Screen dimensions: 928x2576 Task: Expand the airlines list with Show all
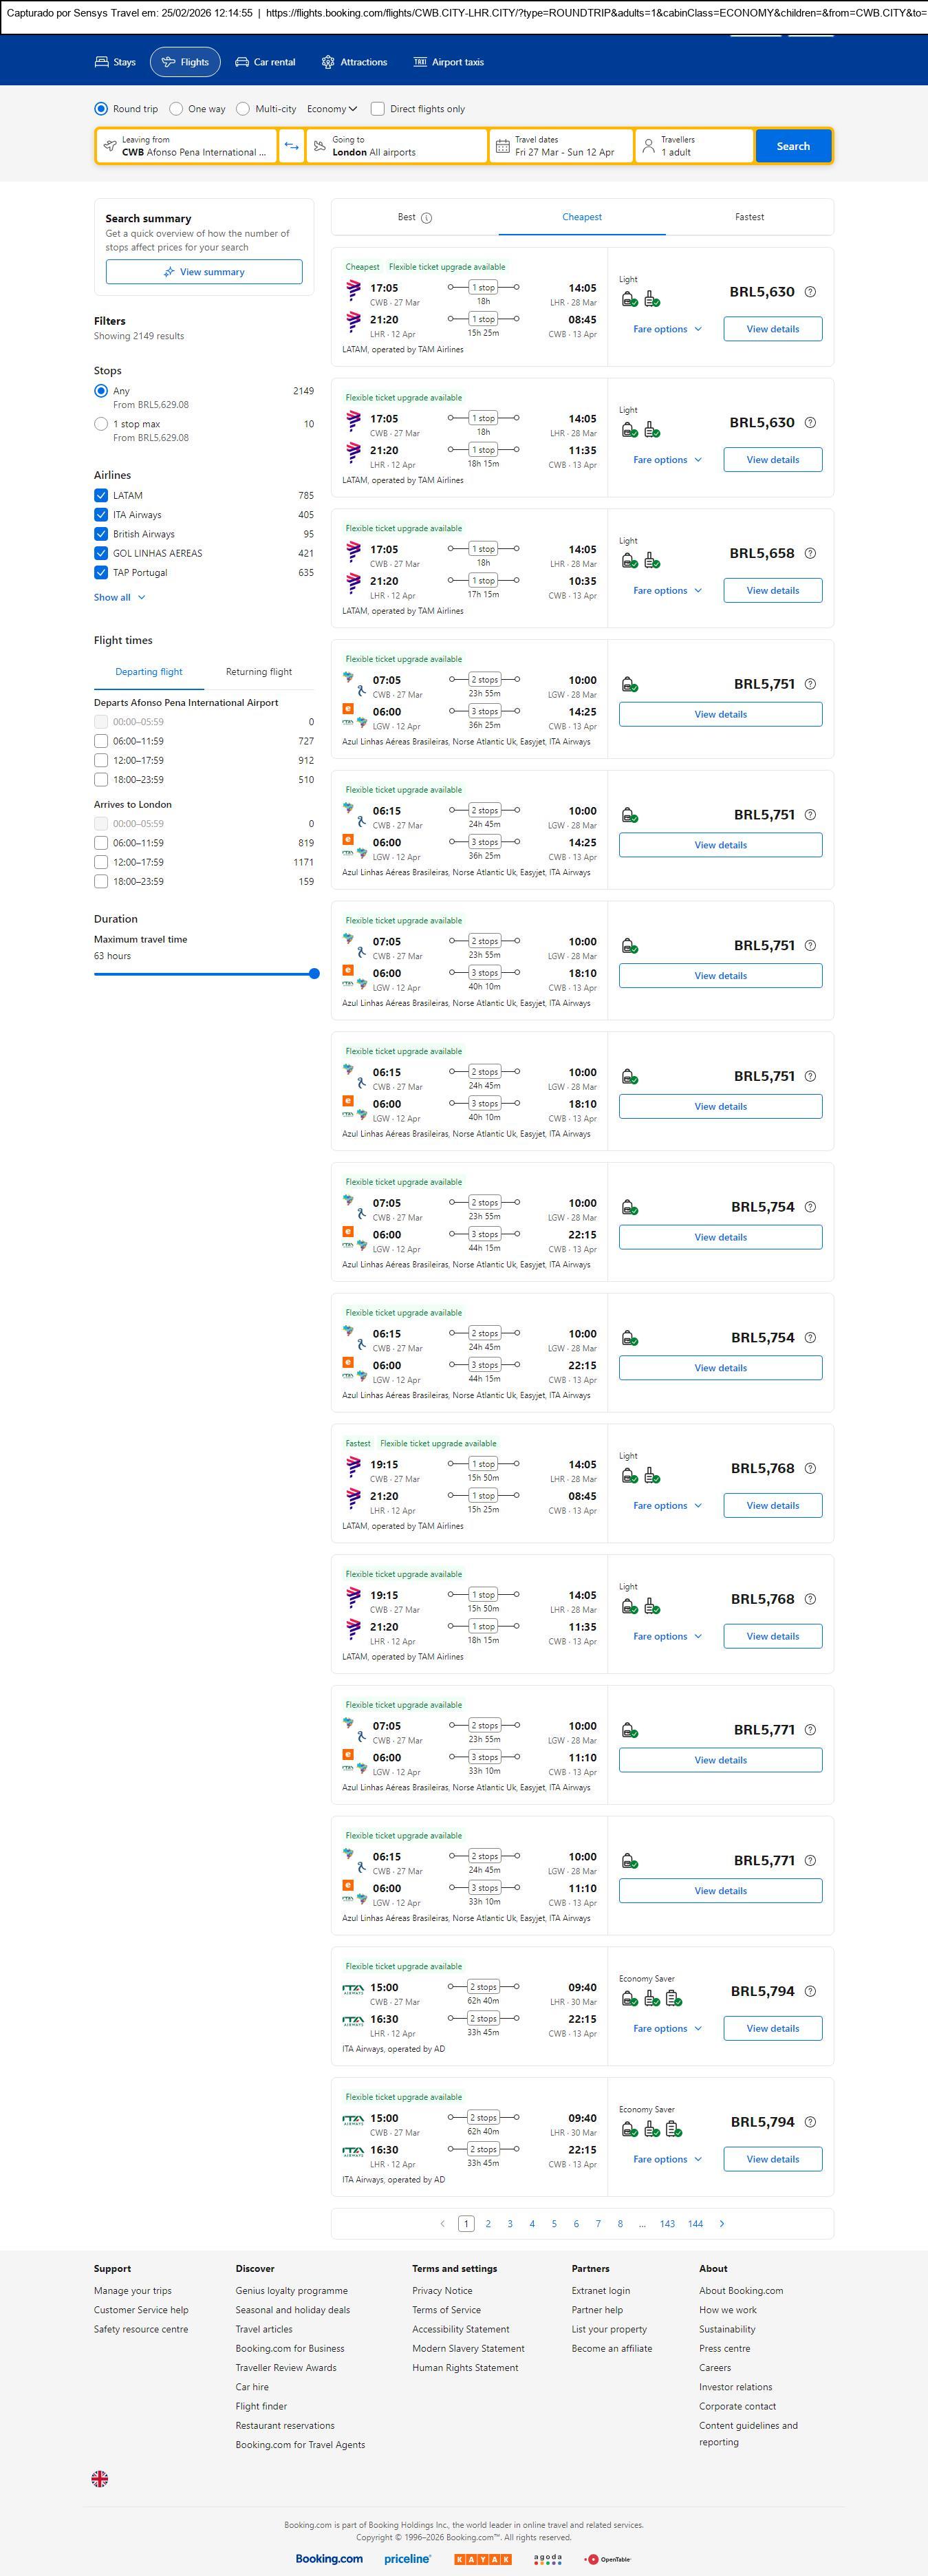click(119, 597)
